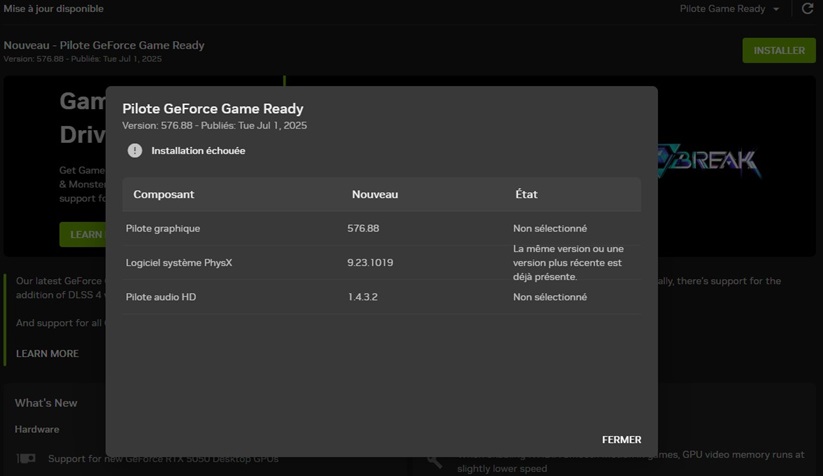Click version value 576.88 in table
The height and width of the screenshot is (476, 823).
coord(363,228)
